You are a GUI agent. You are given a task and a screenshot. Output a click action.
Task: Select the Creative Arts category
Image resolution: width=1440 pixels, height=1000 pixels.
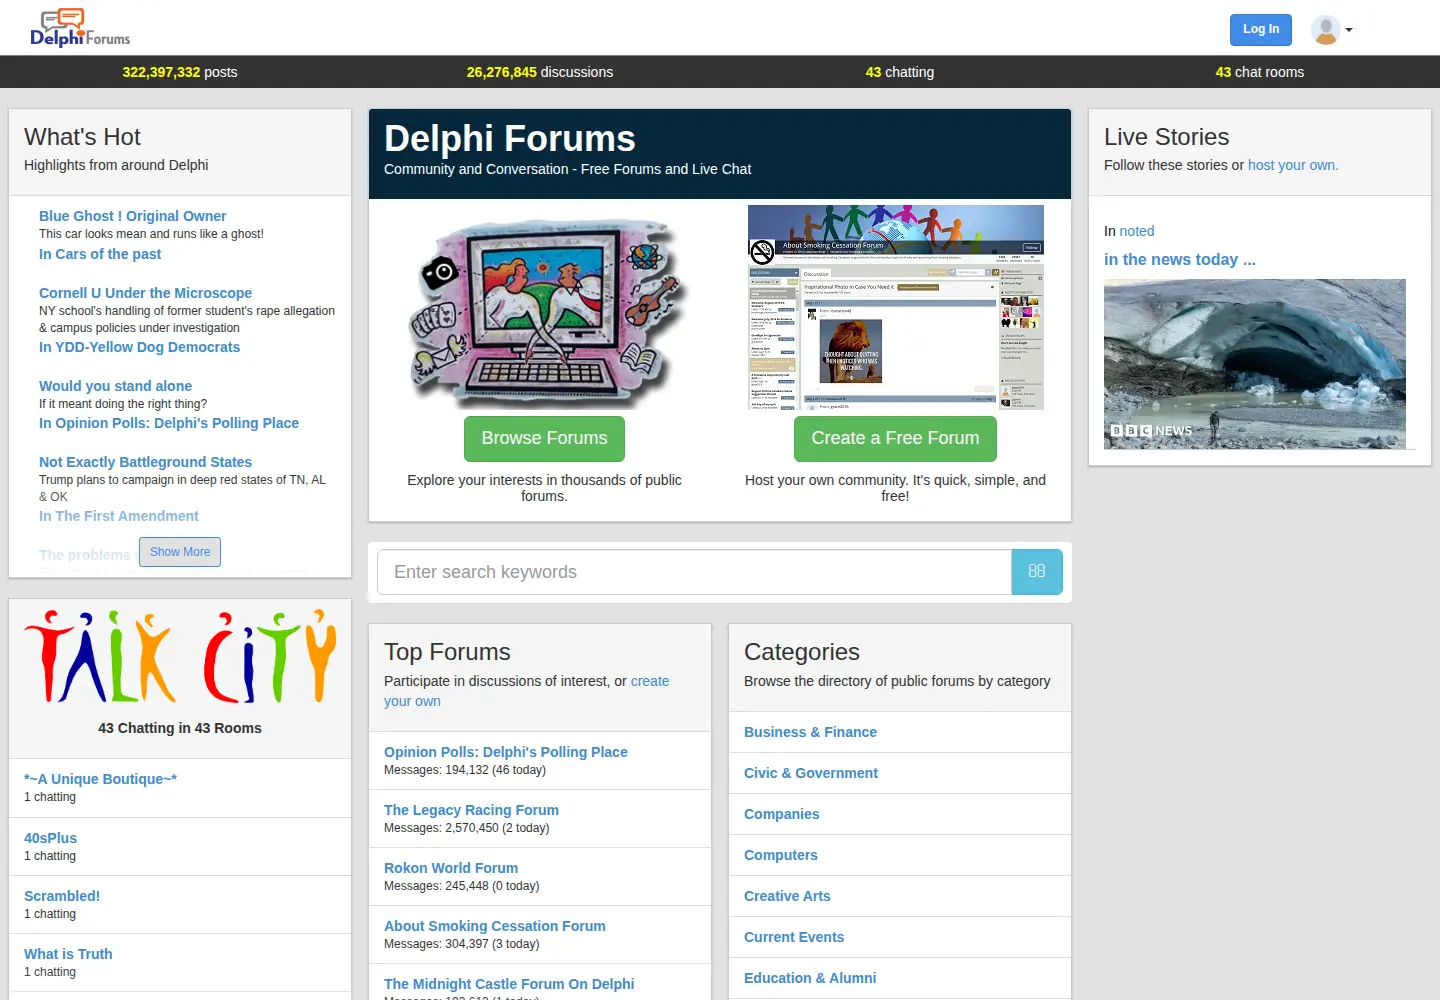tap(787, 896)
